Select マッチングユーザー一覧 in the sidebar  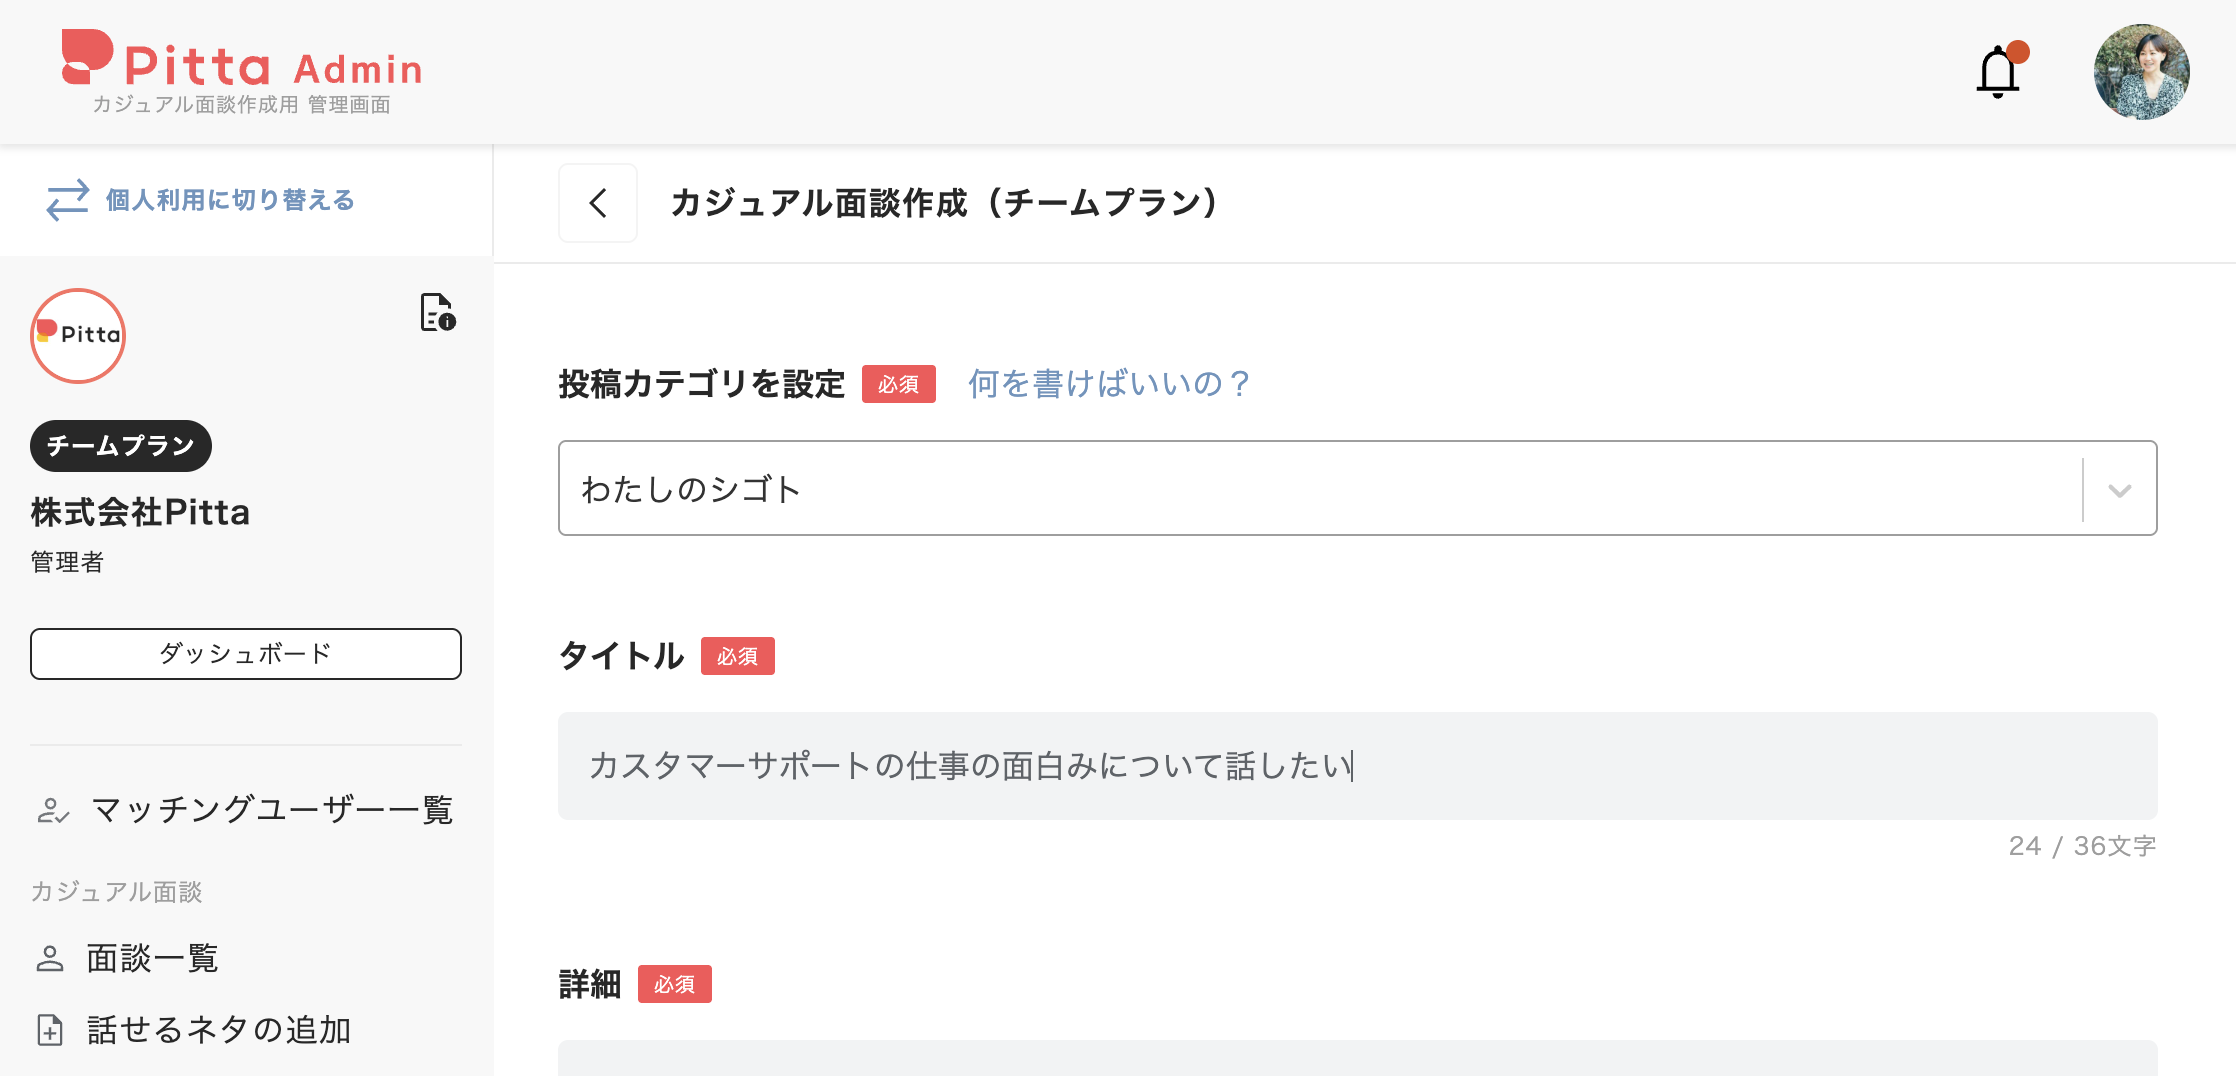[272, 811]
